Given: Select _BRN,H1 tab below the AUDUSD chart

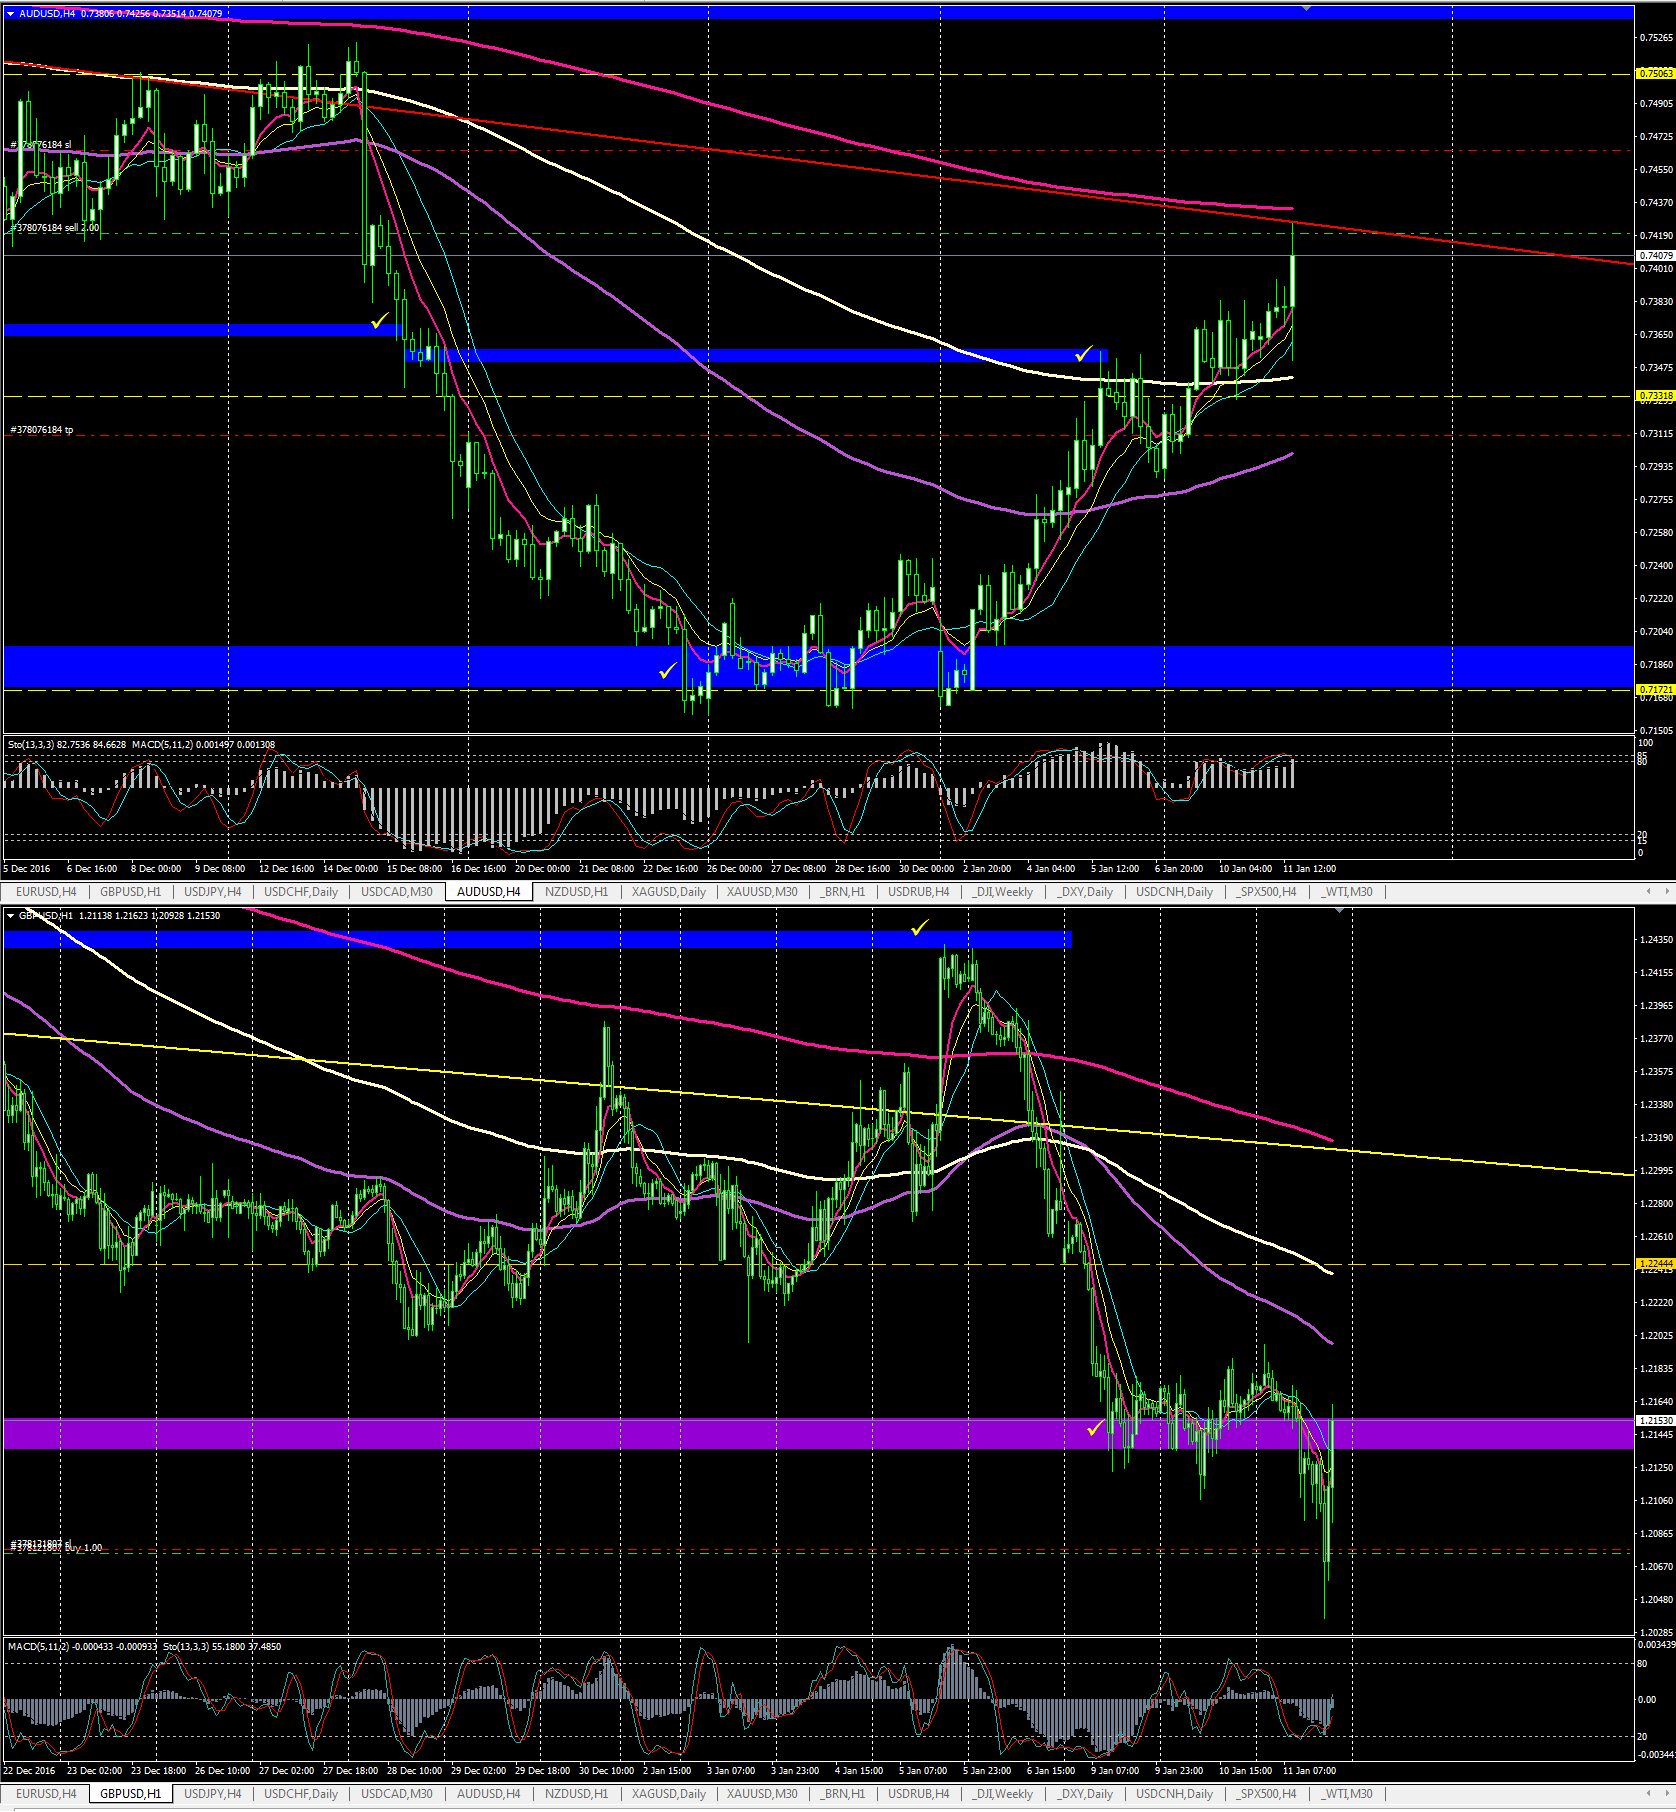Looking at the screenshot, I should coord(843,892).
